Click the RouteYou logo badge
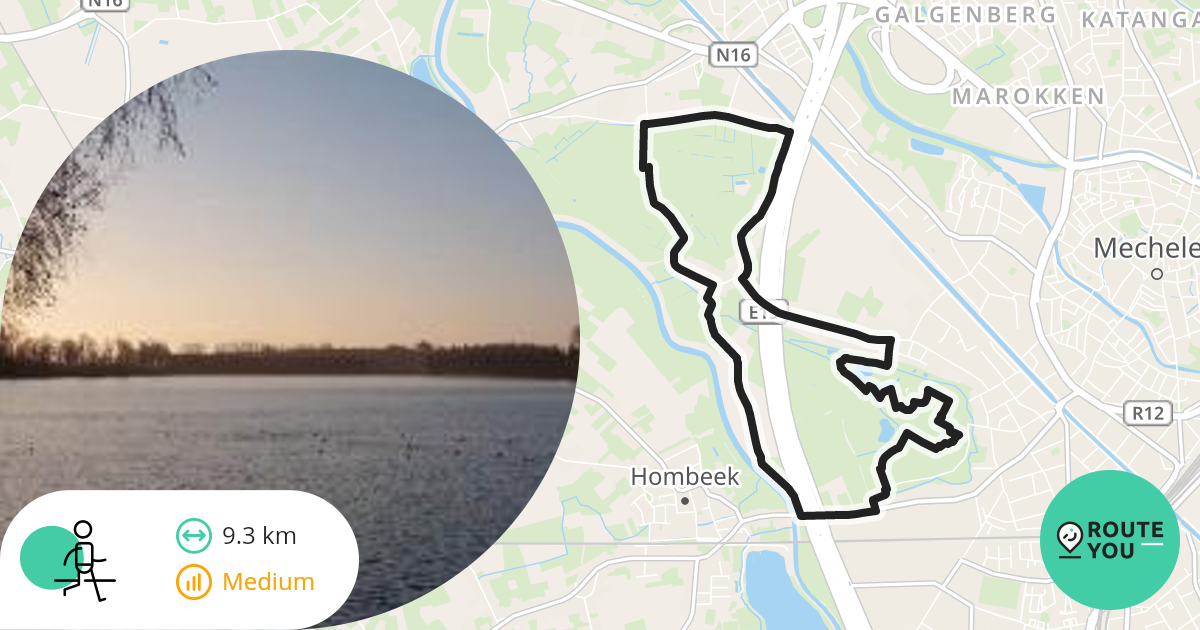 tap(1110, 540)
